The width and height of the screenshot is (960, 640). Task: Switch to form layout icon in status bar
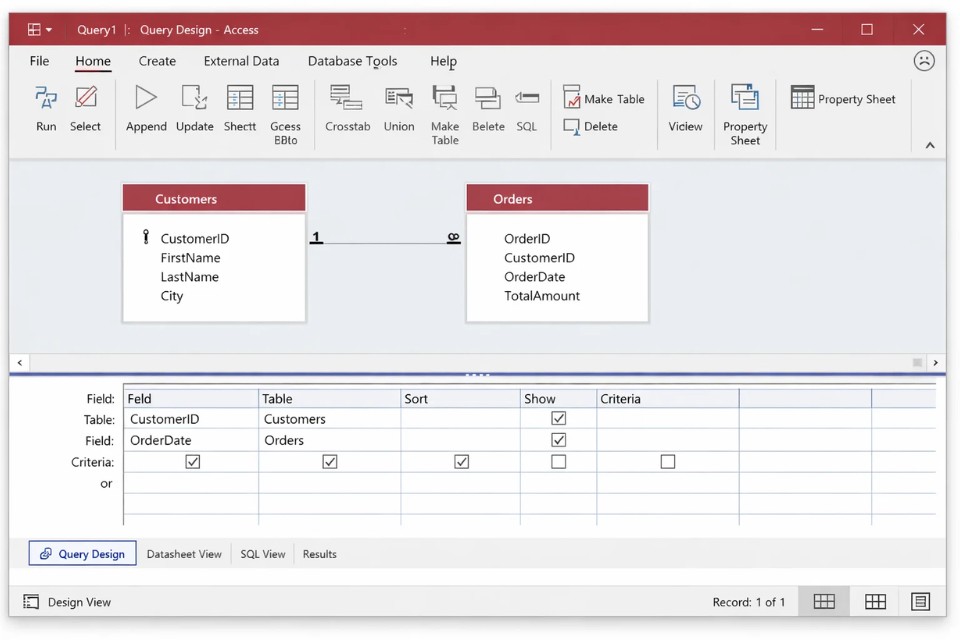pyautogui.click(x=920, y=601)
